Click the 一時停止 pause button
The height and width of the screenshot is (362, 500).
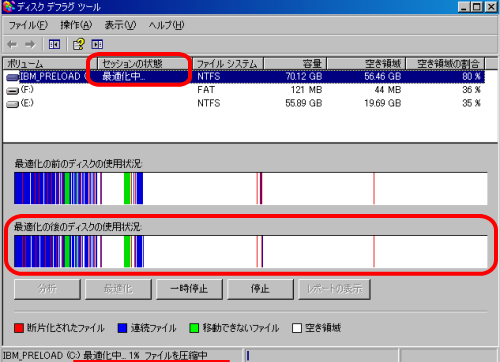[x=189, y=289]
